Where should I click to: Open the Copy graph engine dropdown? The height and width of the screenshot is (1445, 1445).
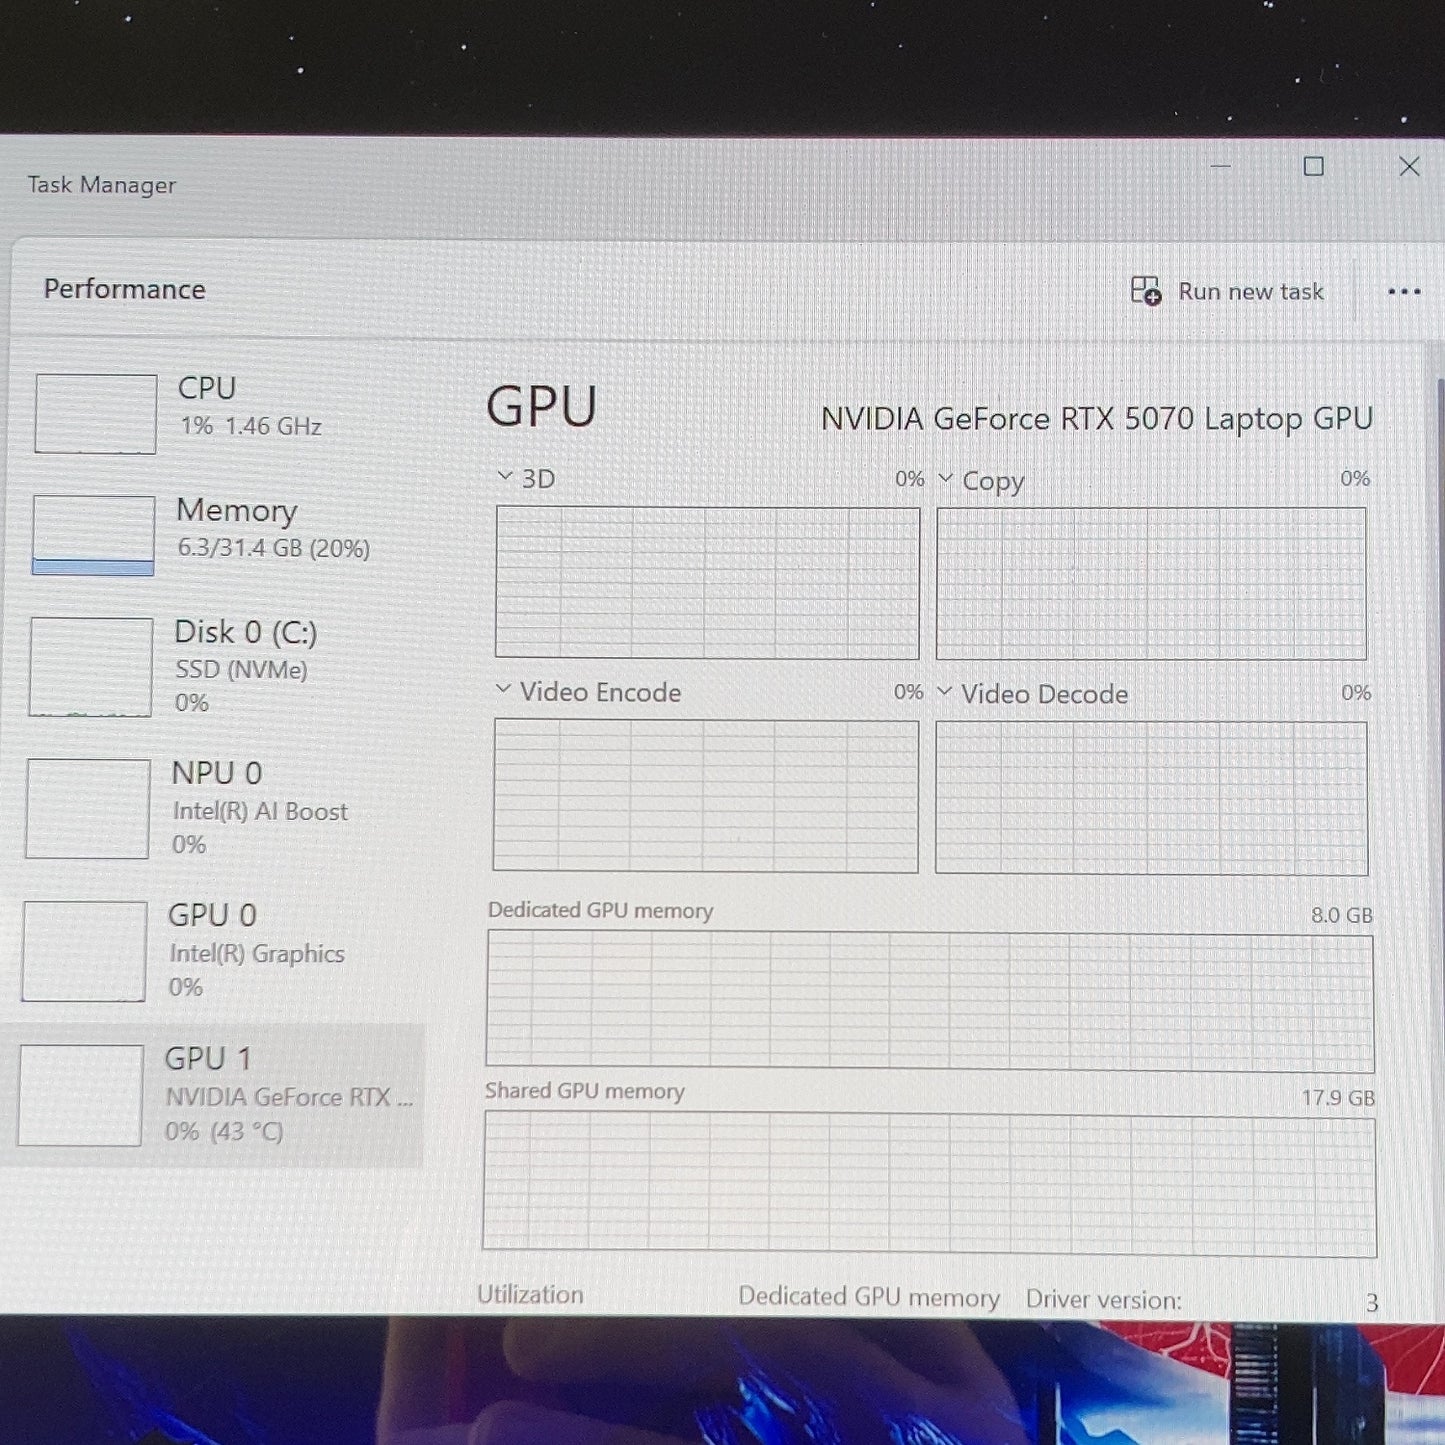pos(946,479)
